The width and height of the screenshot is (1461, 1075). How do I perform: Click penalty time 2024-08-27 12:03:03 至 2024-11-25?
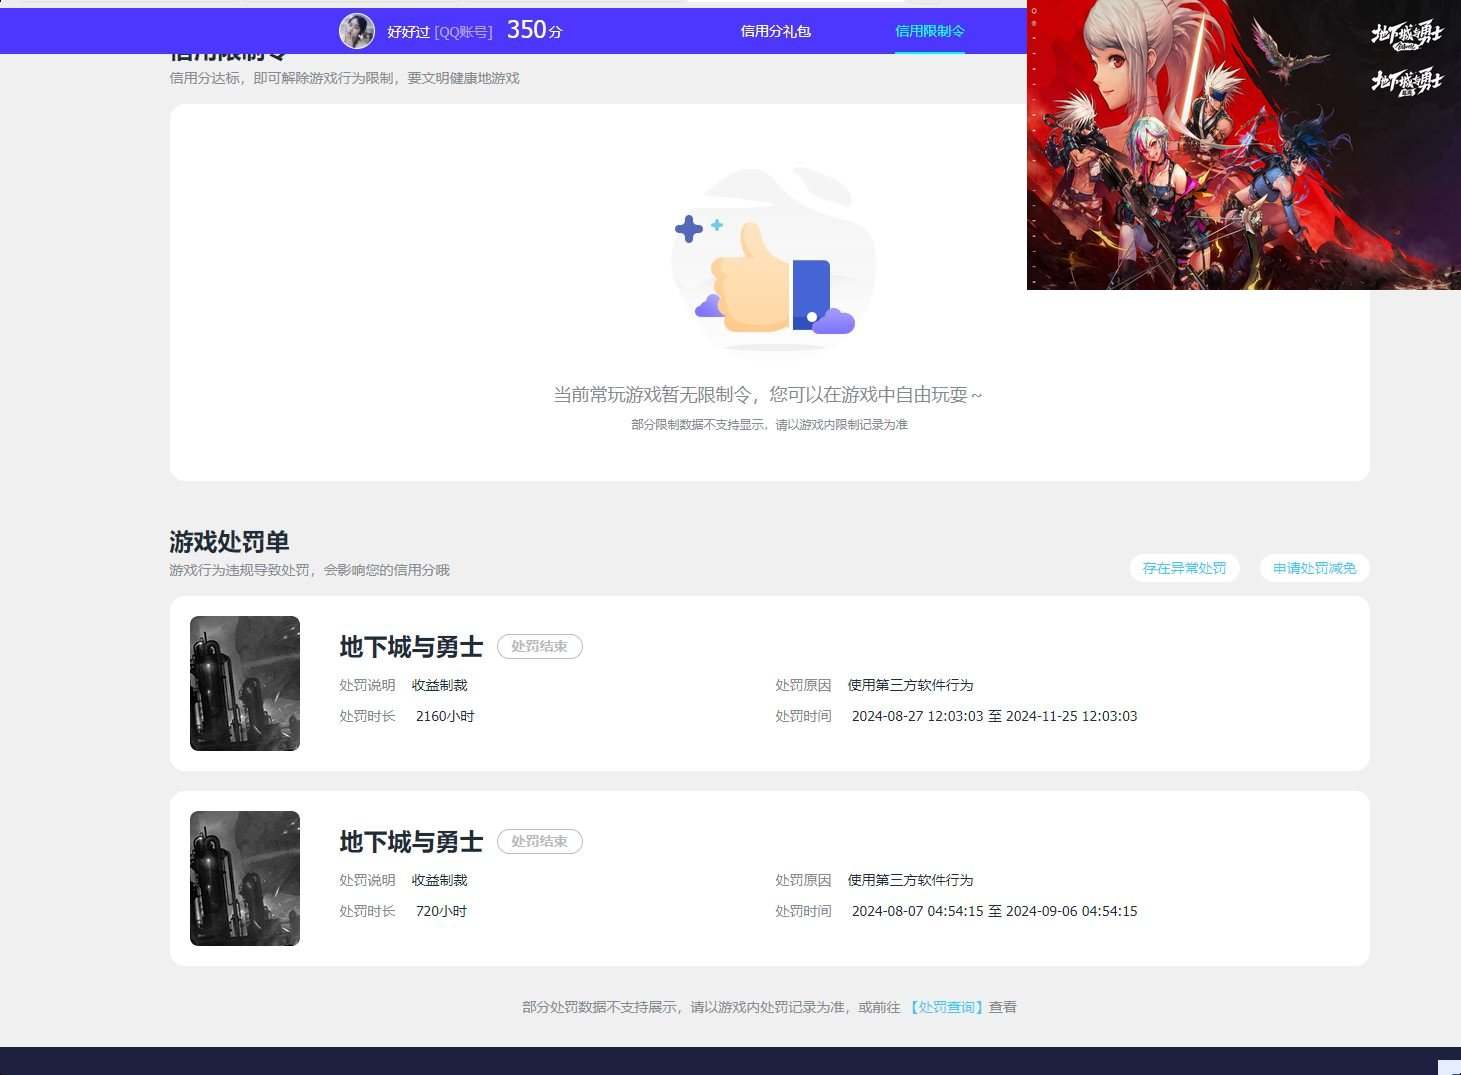(994, 716)
